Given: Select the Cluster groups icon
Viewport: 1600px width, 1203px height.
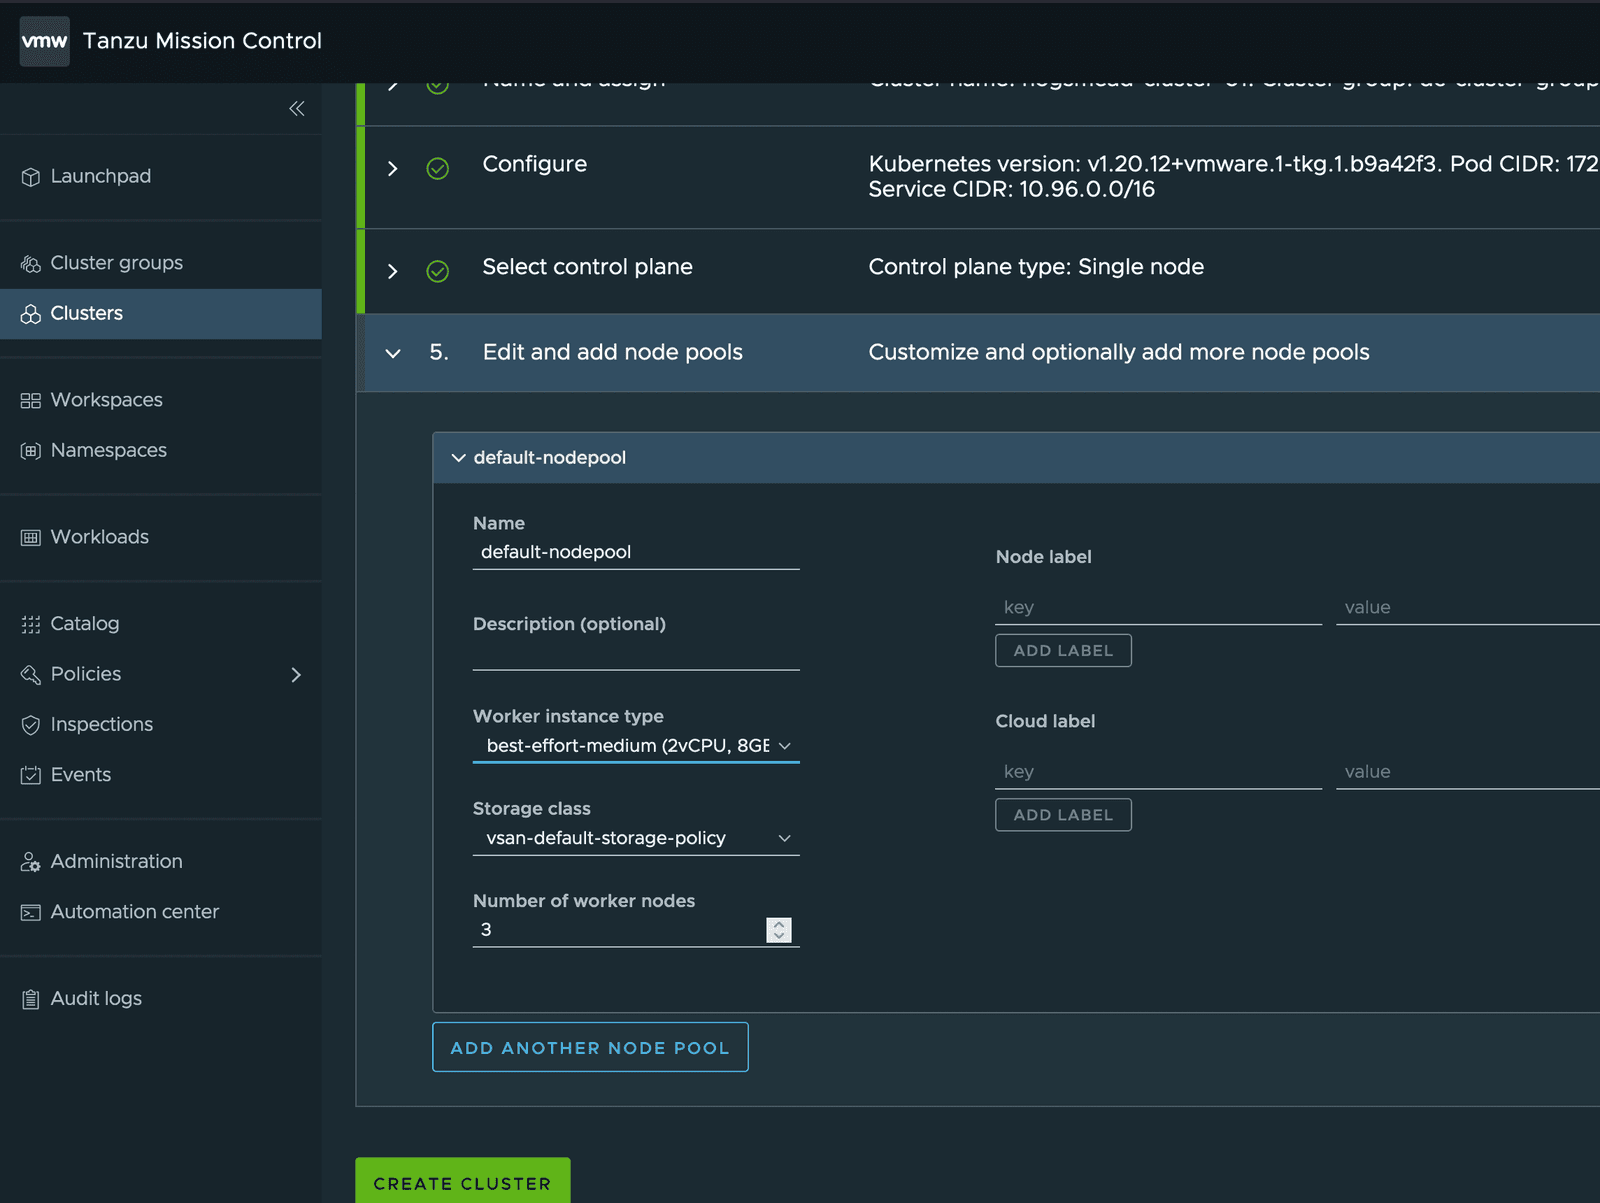Looking at the screenshot, I should 30,262.
